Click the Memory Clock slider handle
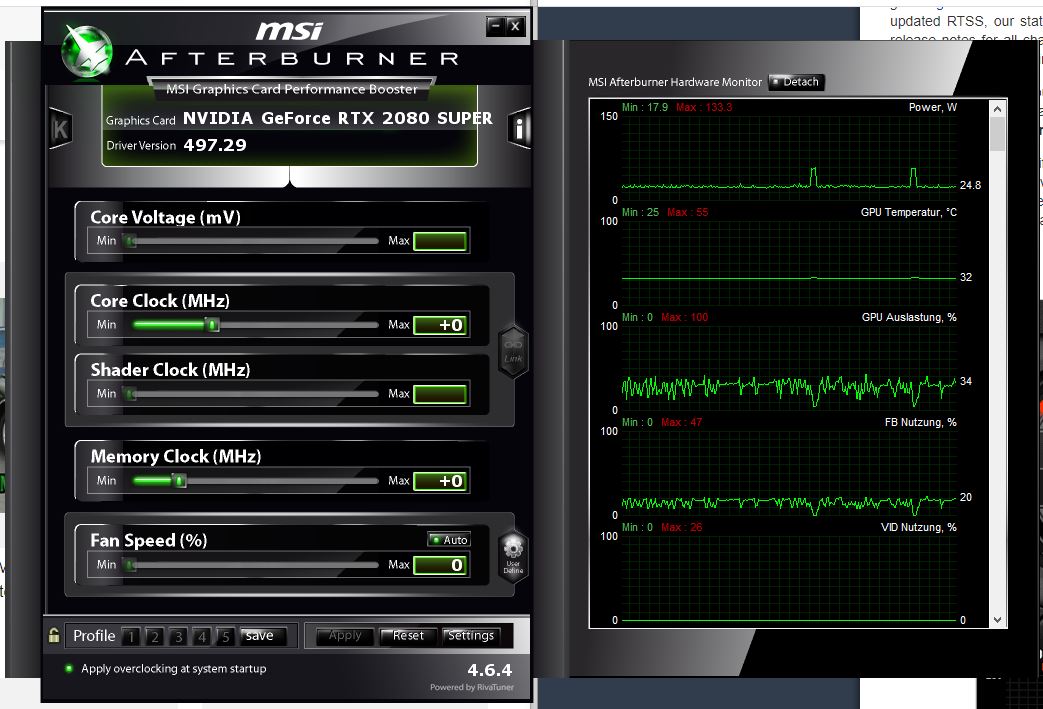This screenshot has height=709, width=1043. (179, 480)
